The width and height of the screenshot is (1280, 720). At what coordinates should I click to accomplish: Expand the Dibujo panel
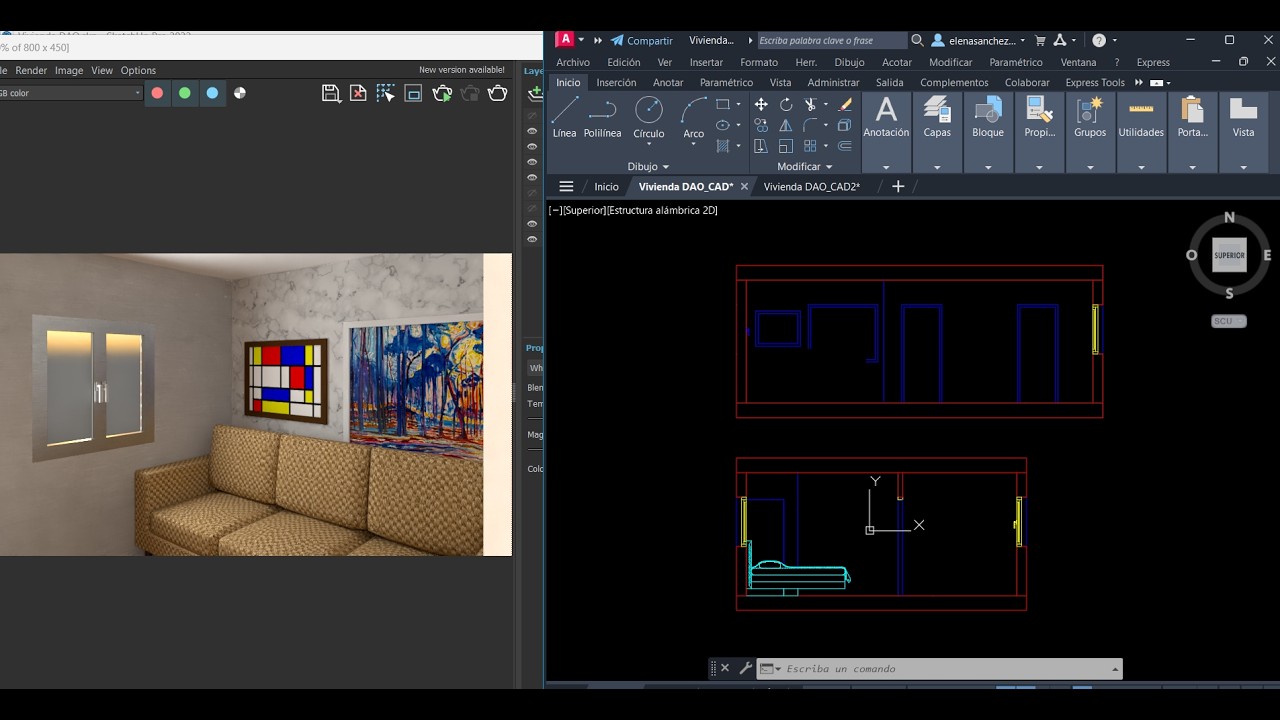648,167
